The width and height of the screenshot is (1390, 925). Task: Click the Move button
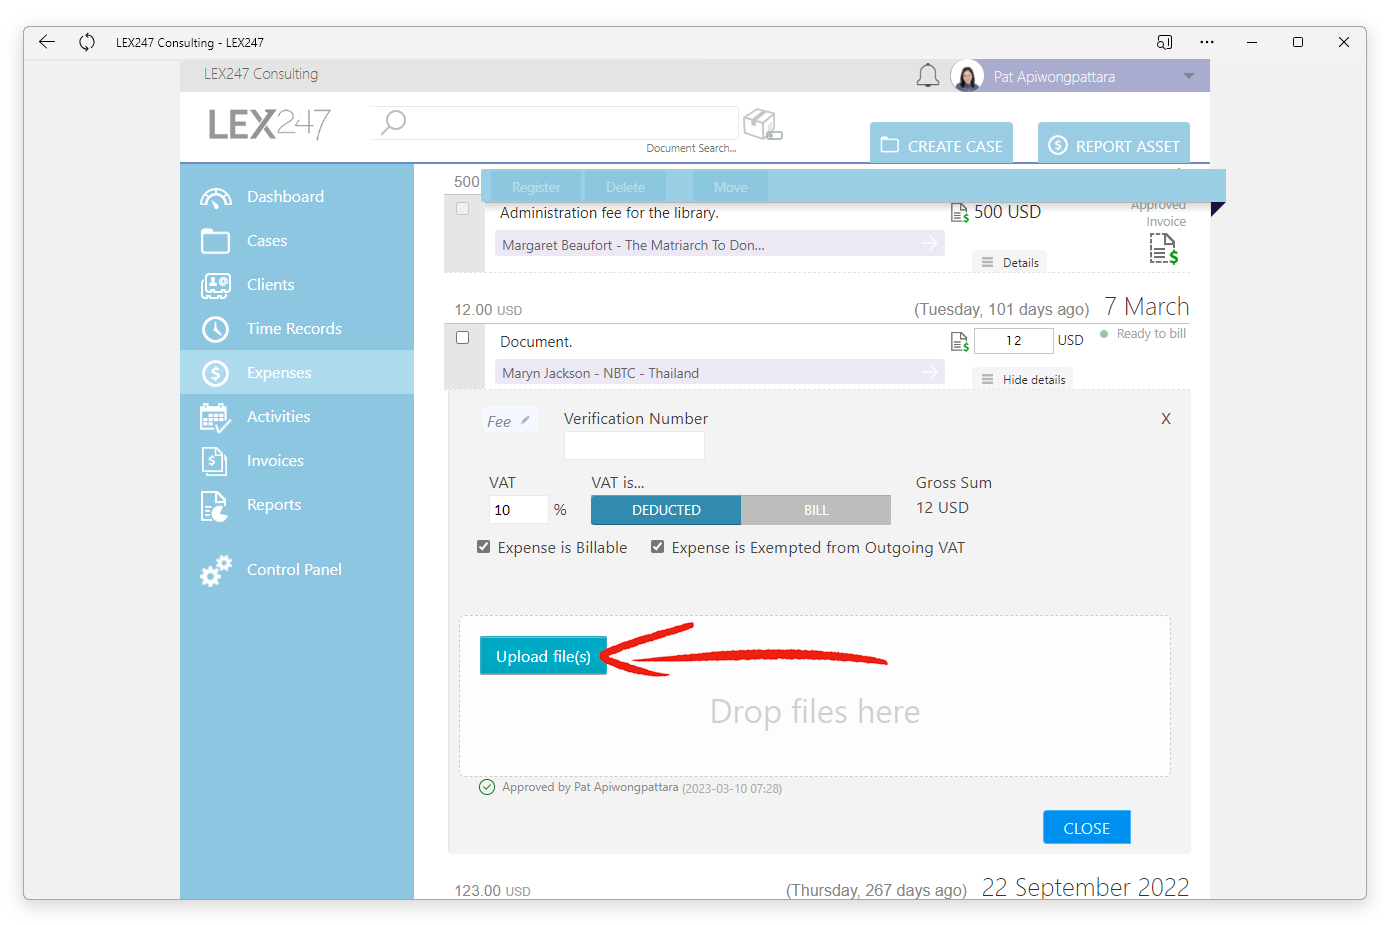tap(730, 187)
